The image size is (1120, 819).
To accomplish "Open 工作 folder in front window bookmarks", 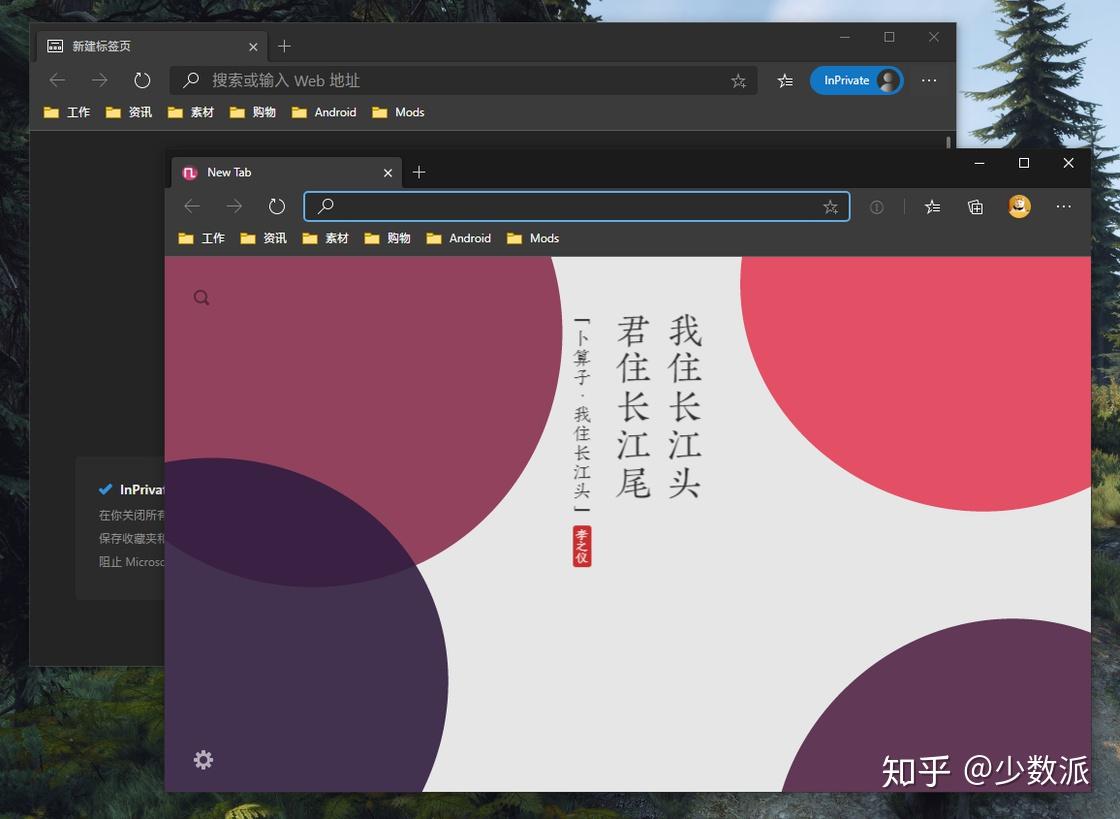I will click(201, 238).
